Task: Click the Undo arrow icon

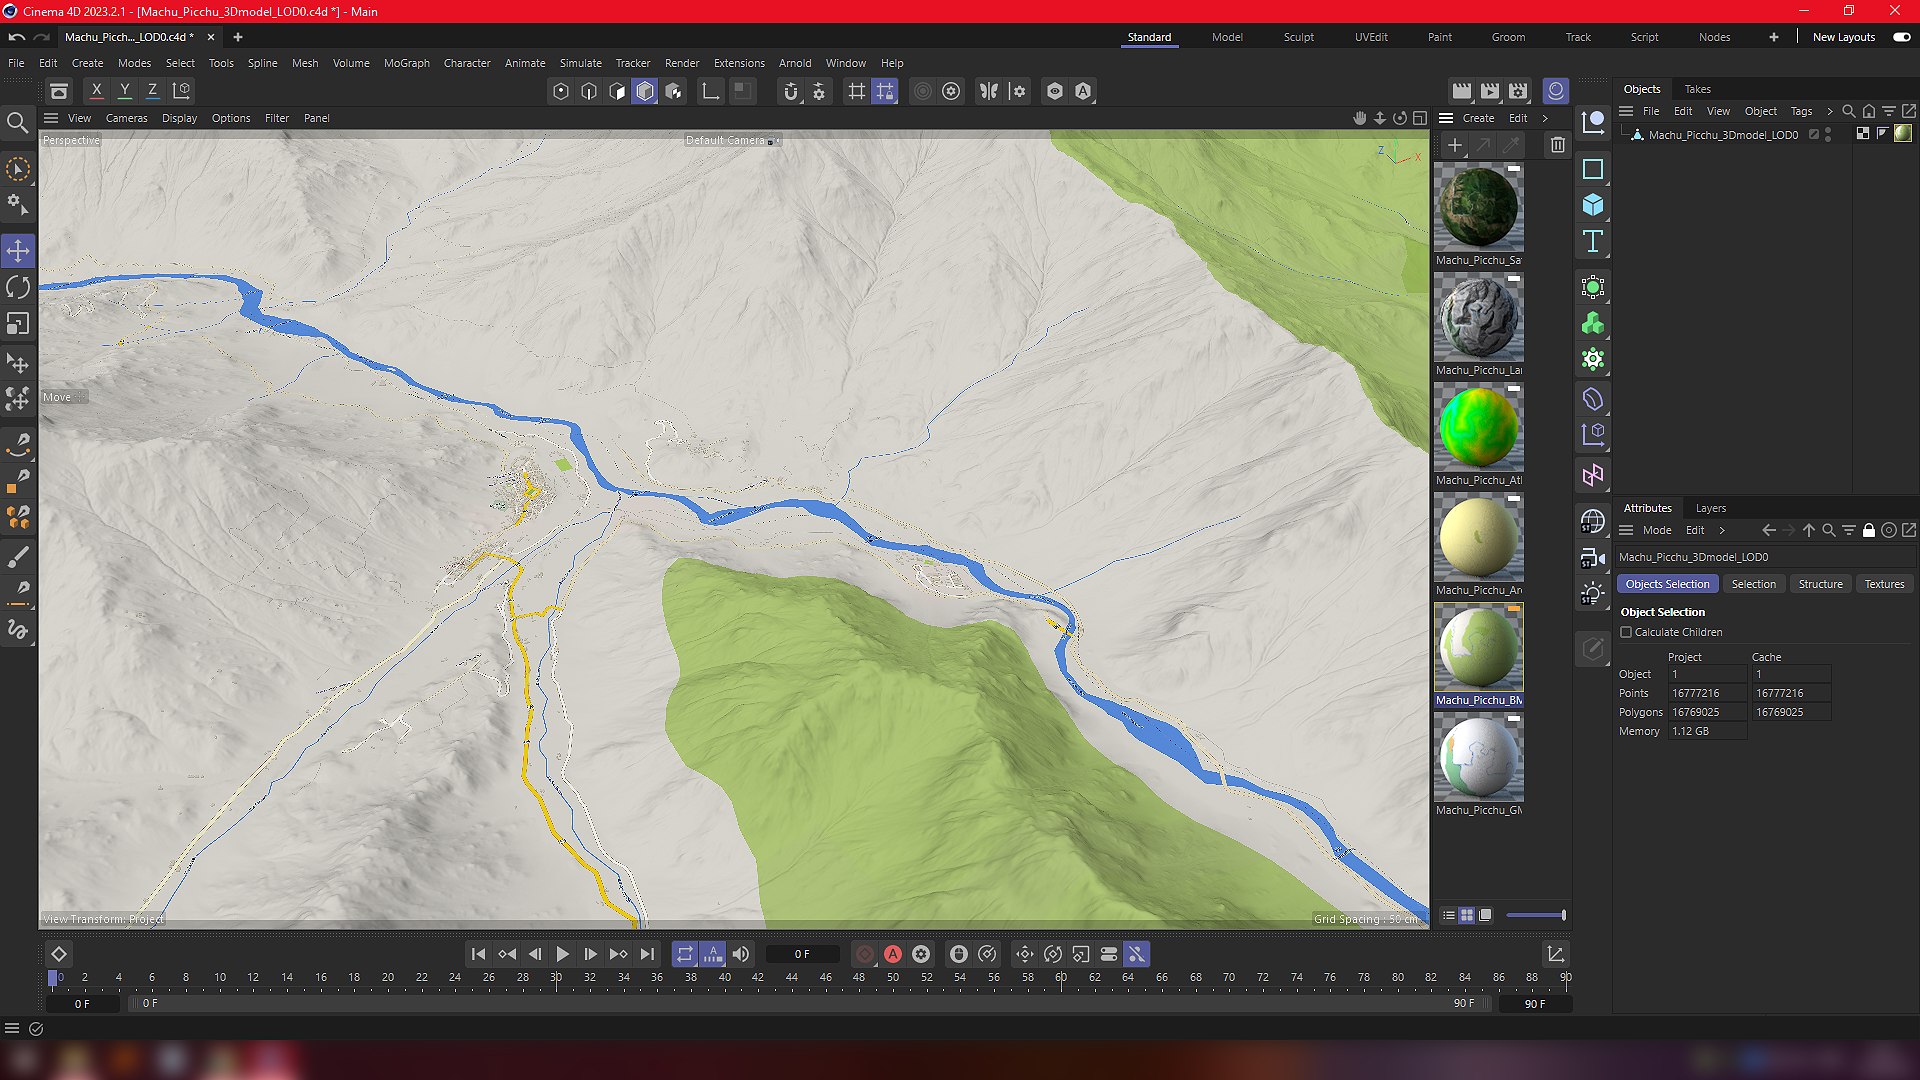Action: pos(16,37)
